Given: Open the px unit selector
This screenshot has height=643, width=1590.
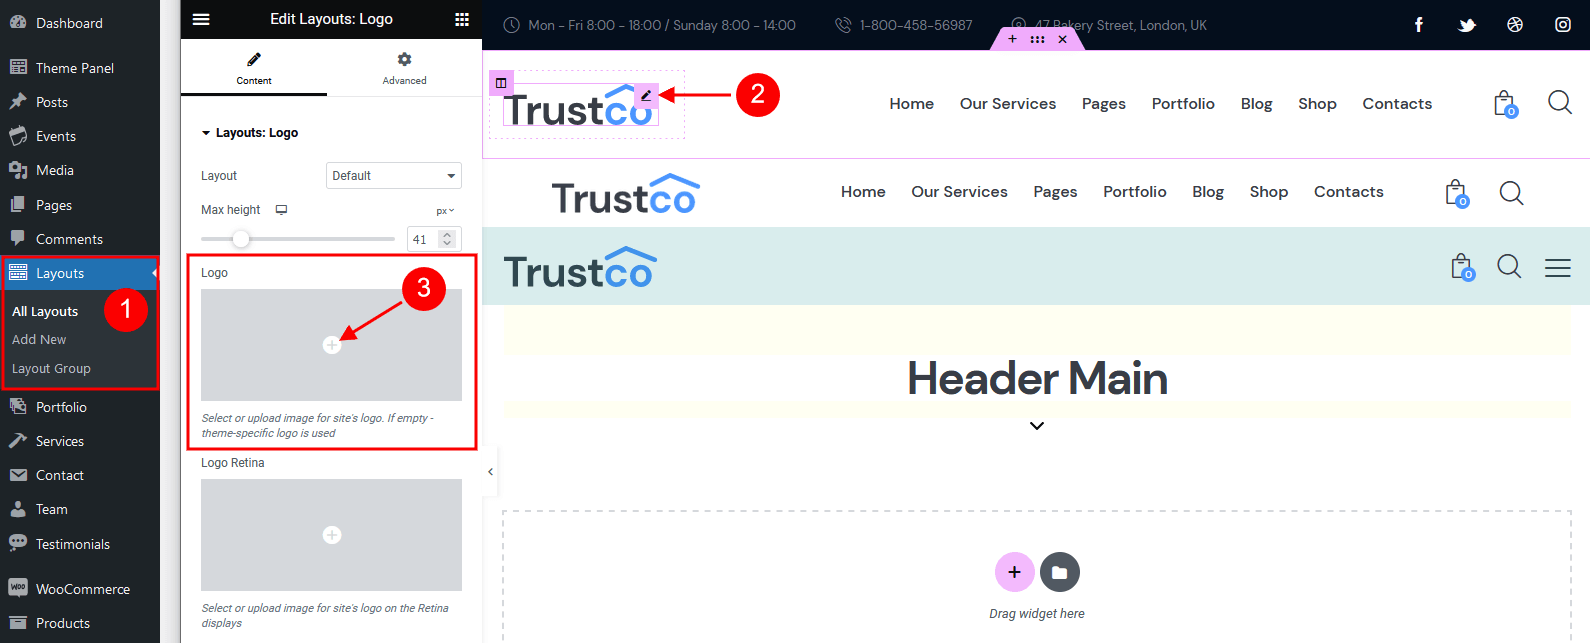Looking at the screenshot, I should (445, 211).
